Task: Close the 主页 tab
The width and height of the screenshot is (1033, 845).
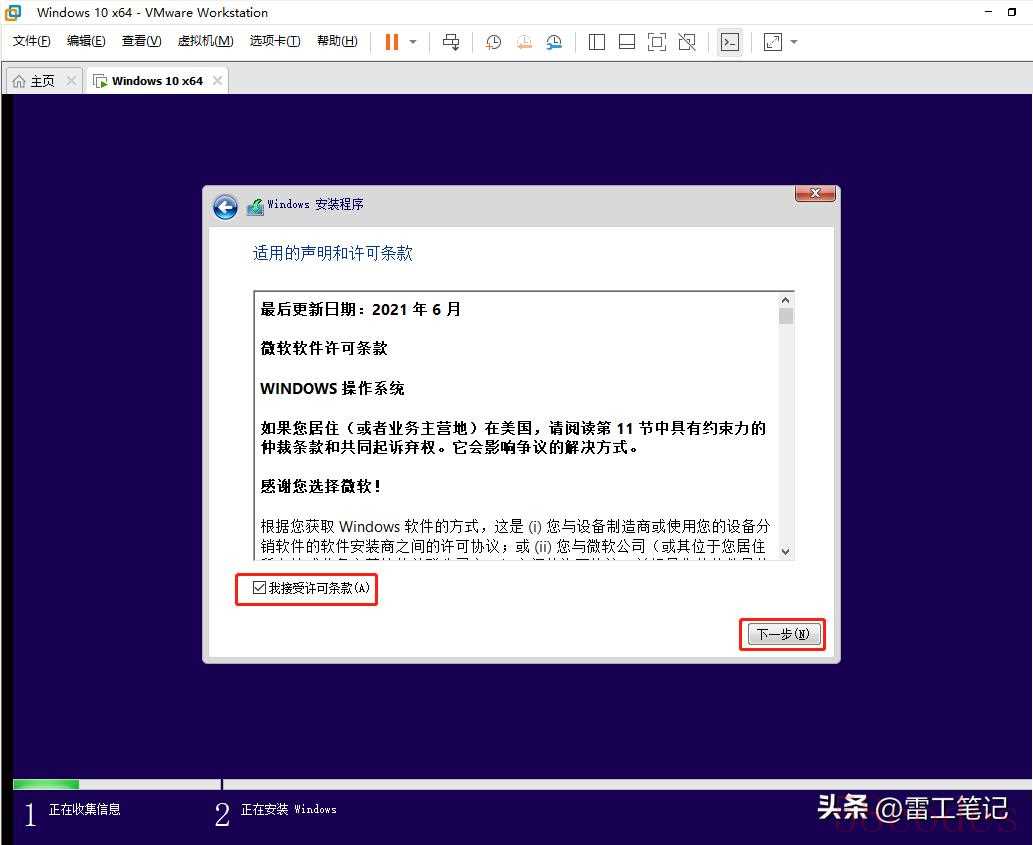Action: [71, 80]
